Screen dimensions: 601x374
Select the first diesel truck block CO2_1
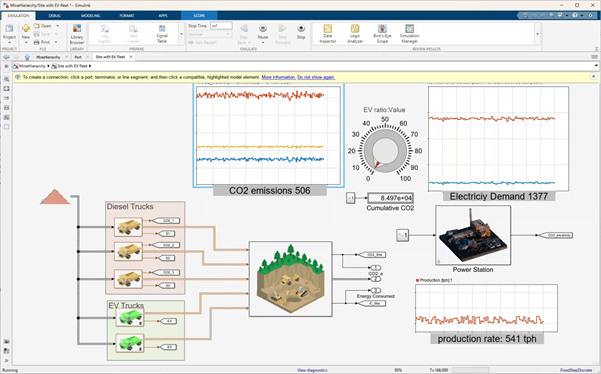[x=128, y=227]
